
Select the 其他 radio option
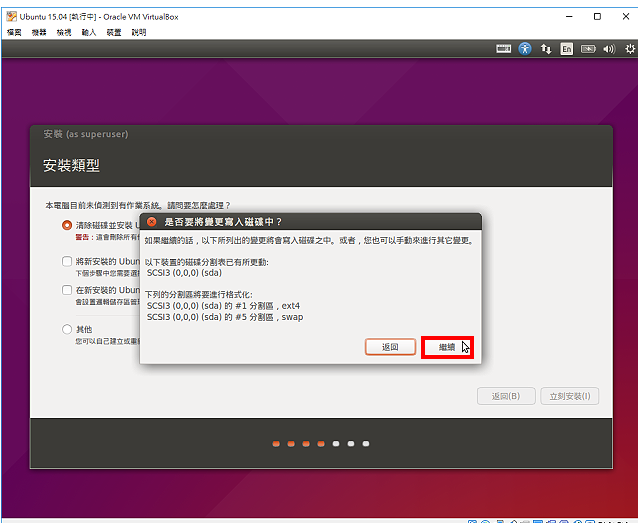(x=67, y=329)
